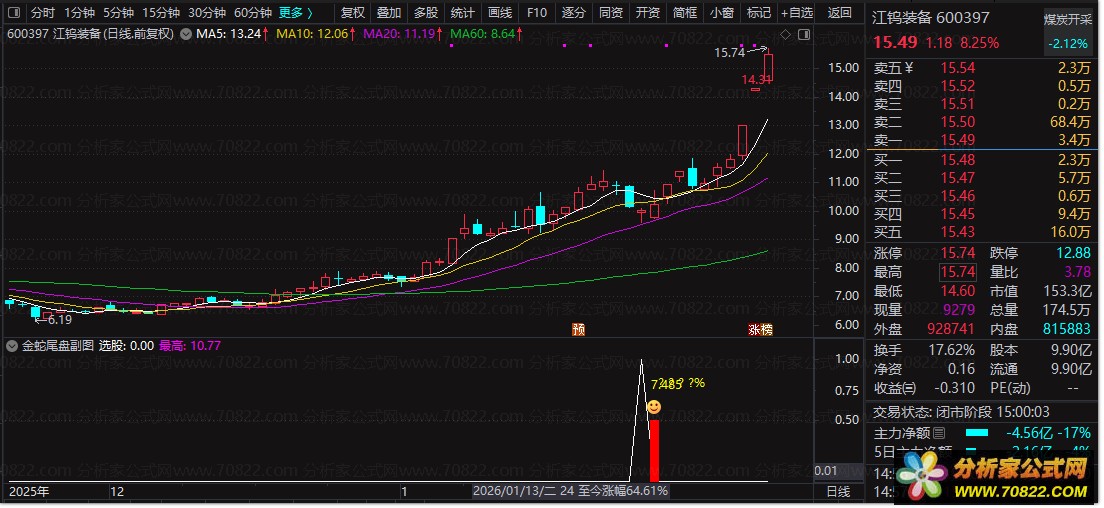Click the red indicator bar in sub-chart
Image resolution: width=1104 pixels, height=508 pixels.
click(654, 450)
